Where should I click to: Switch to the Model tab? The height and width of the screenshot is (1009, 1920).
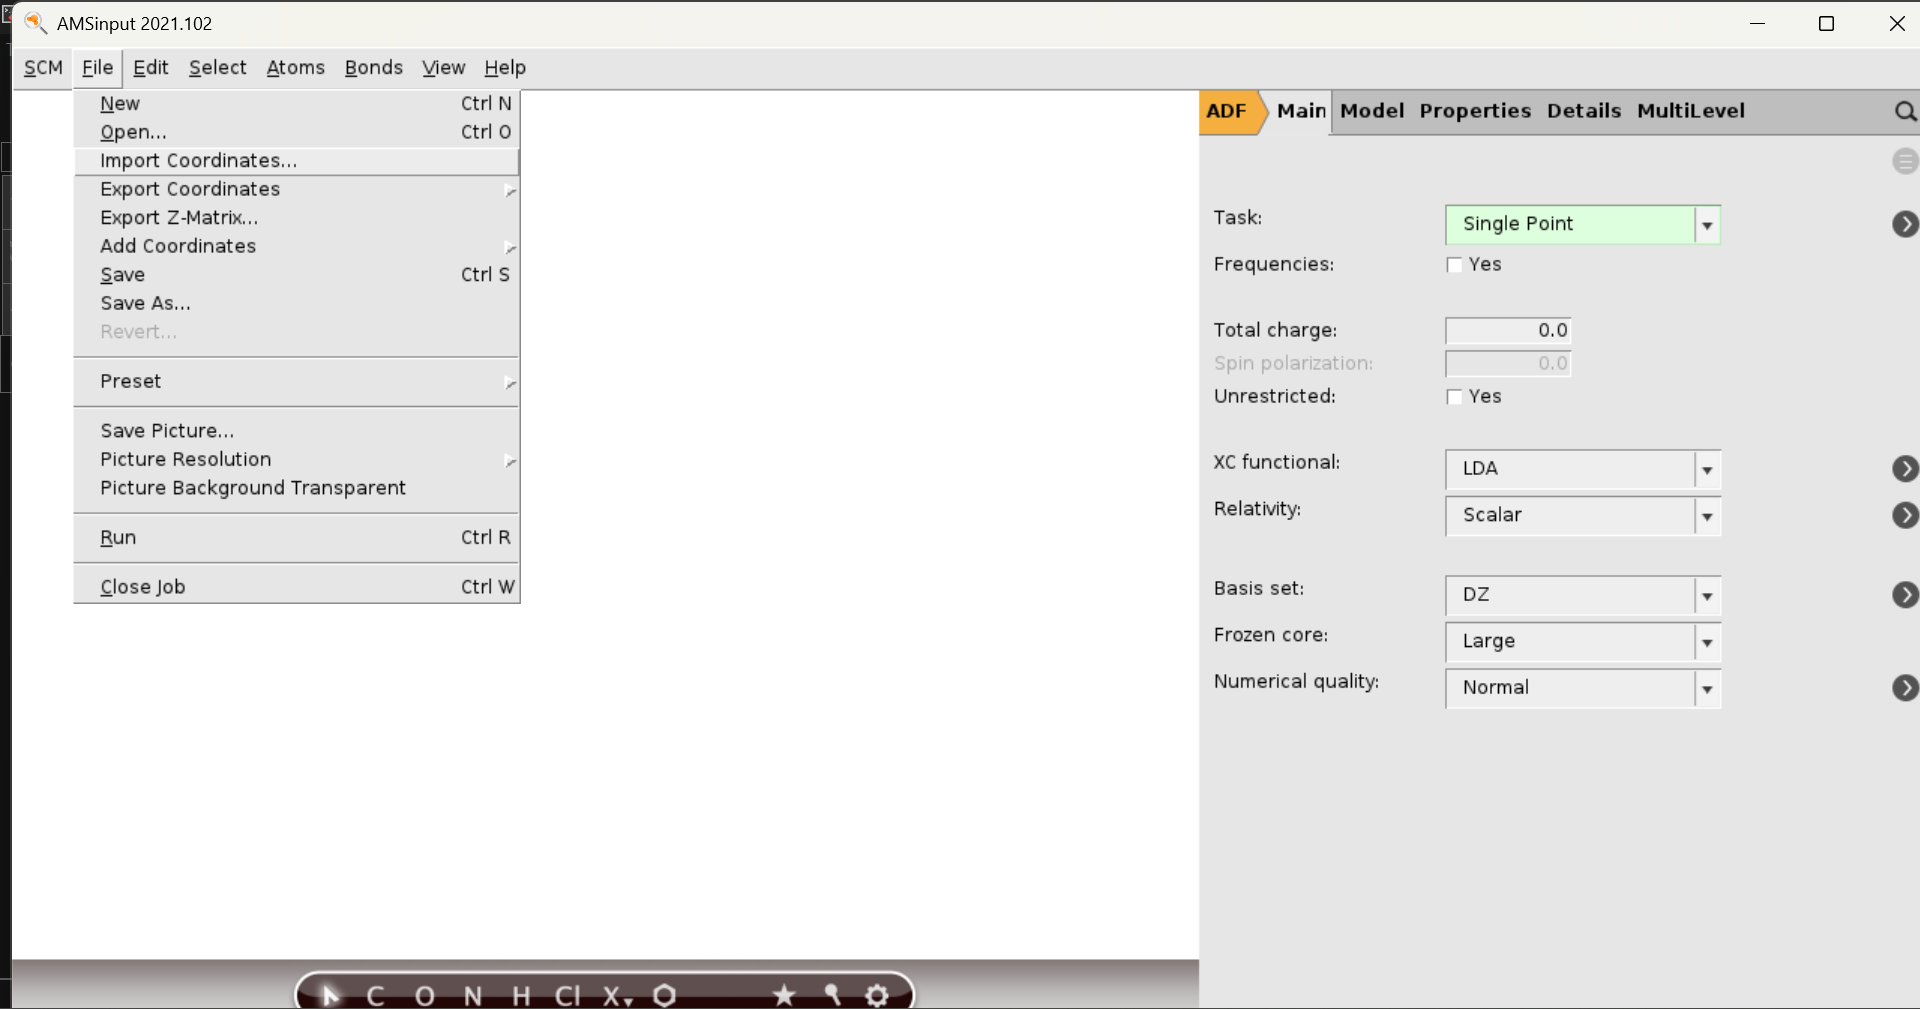(1372, 112)
